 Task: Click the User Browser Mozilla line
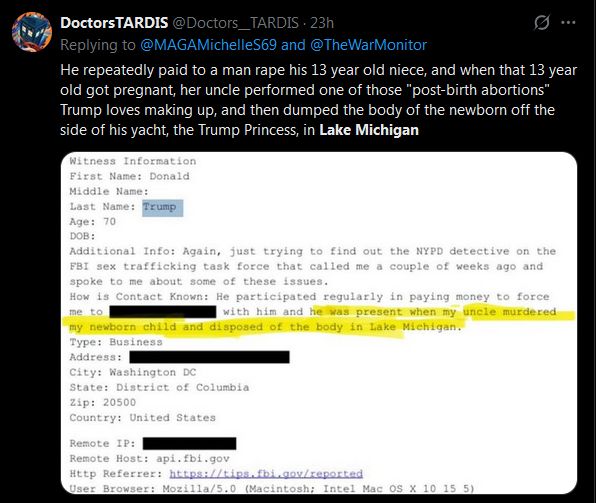(272, 488)
